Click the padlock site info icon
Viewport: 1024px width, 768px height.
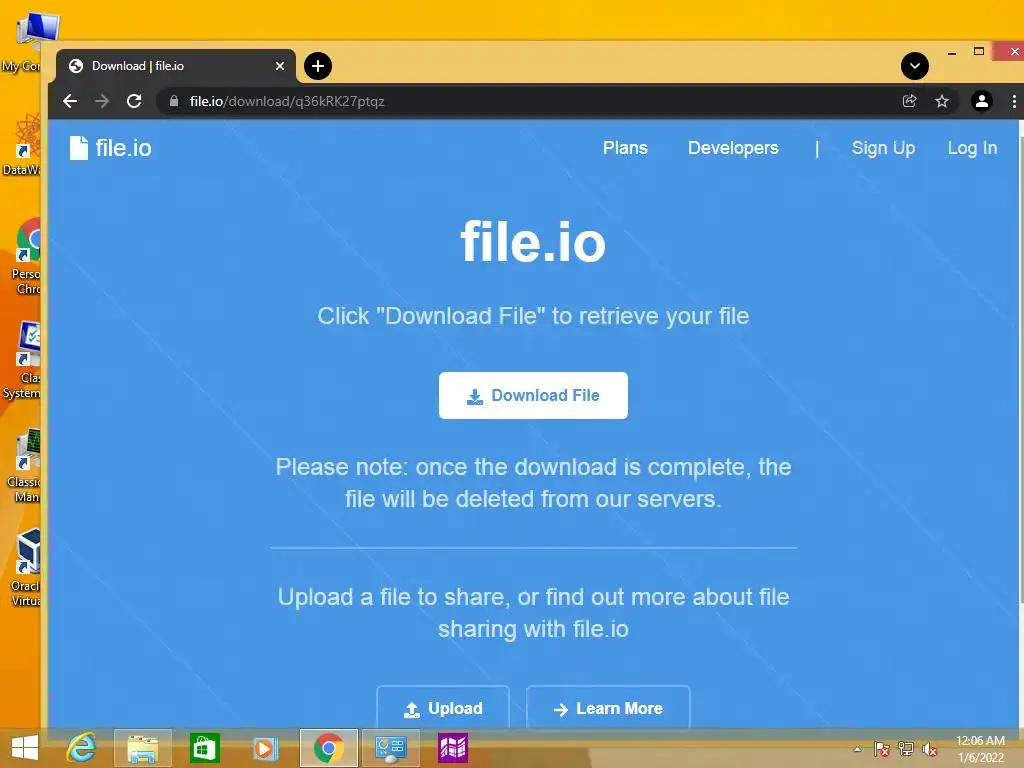click(x=174, y=101)
